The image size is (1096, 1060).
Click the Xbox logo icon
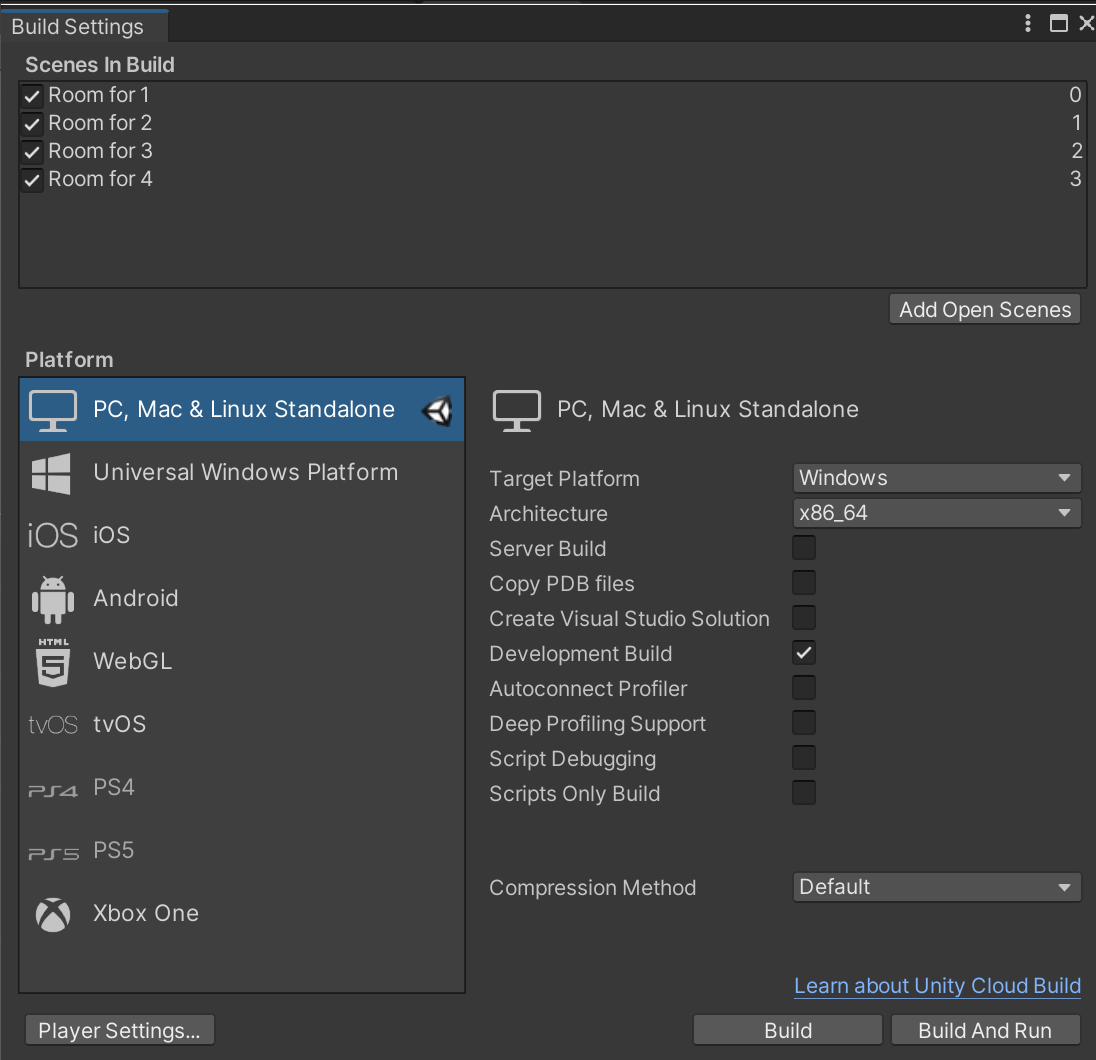tap(53, 915)
